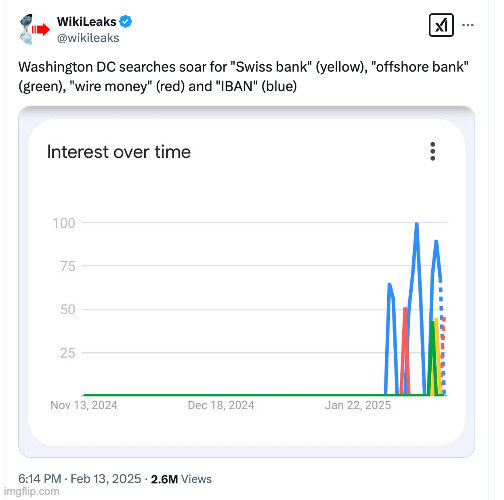Click the 2.6M Views count
Screen dimensions: 504x500
pyautogui.click(x=181, y=479)
